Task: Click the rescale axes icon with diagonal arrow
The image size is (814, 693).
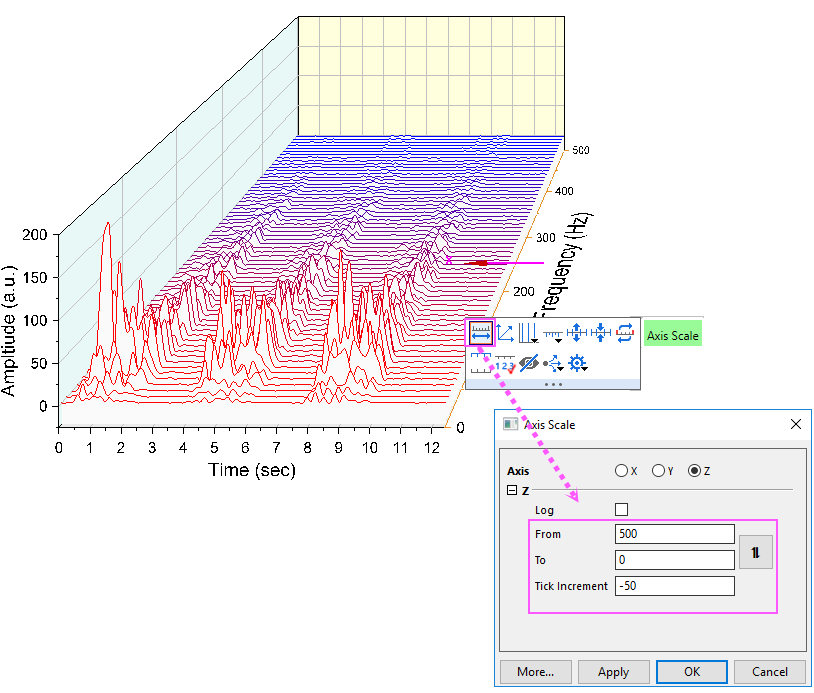Action: 505,333
